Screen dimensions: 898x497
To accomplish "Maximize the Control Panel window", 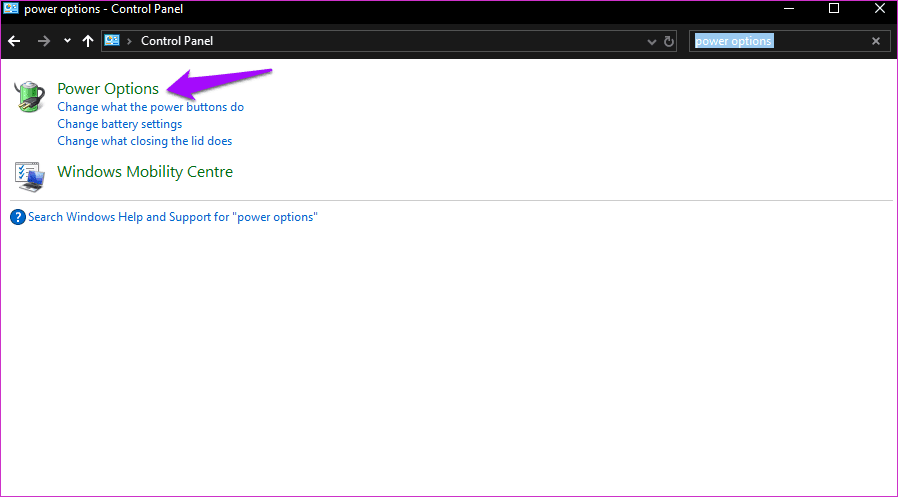I will pos(834,8).
